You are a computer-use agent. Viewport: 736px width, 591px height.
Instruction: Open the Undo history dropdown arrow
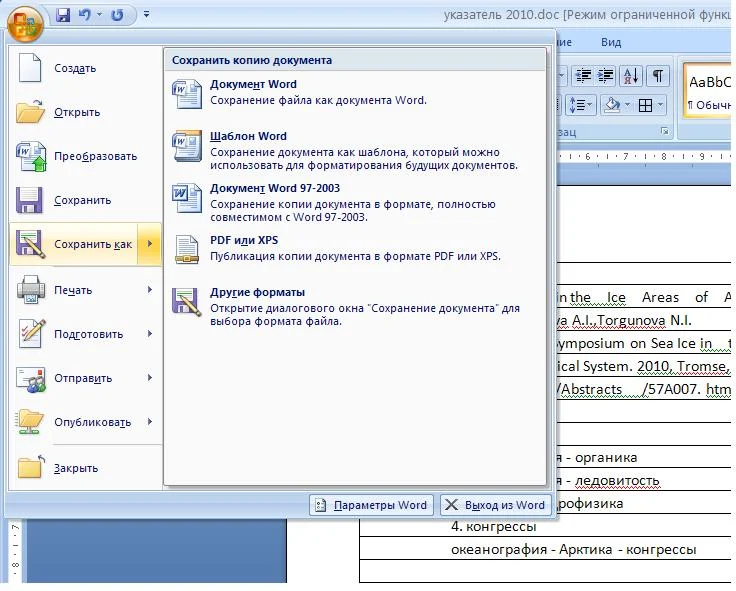click(99, 15)
